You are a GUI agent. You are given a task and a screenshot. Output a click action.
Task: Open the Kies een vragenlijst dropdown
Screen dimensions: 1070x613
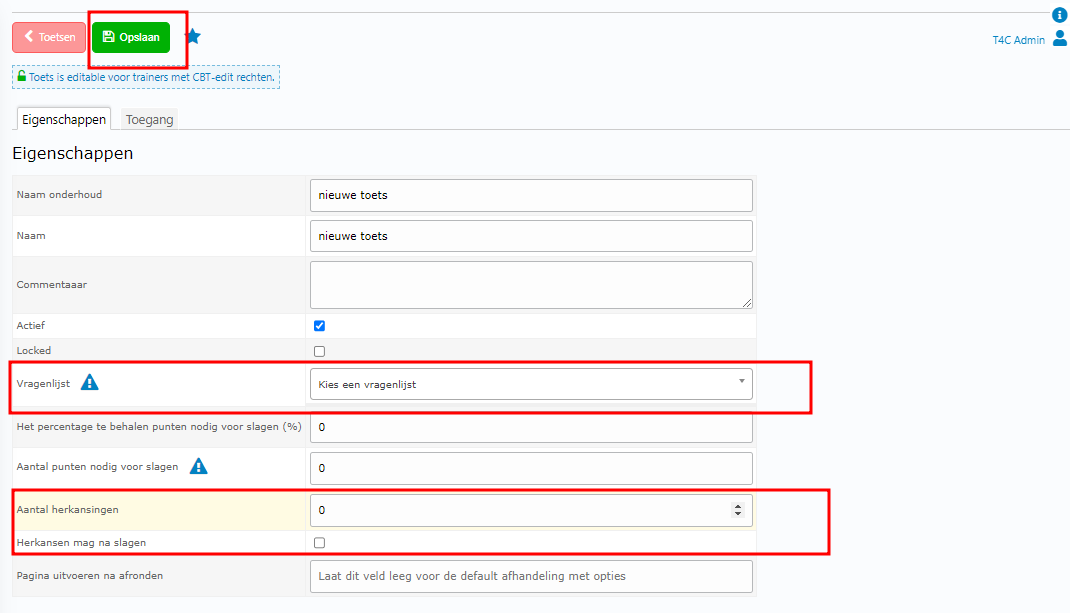pyautogui.click(x=531, y=384)
